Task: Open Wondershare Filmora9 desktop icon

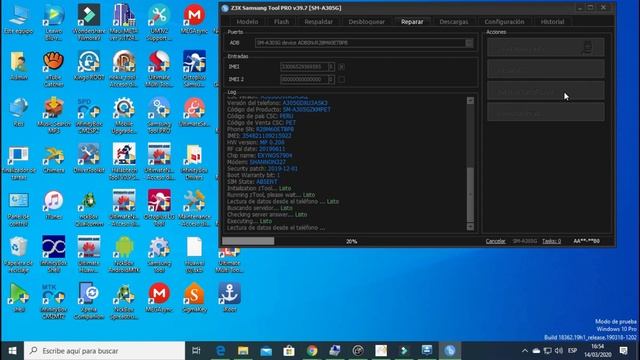Action: (x=89, y=22)
